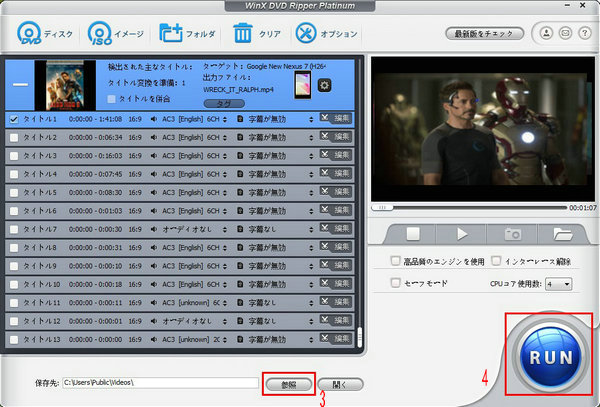Edit タイトル5 with its 編集 button
The height and width of the screenshot is (407, 600).
336,192
